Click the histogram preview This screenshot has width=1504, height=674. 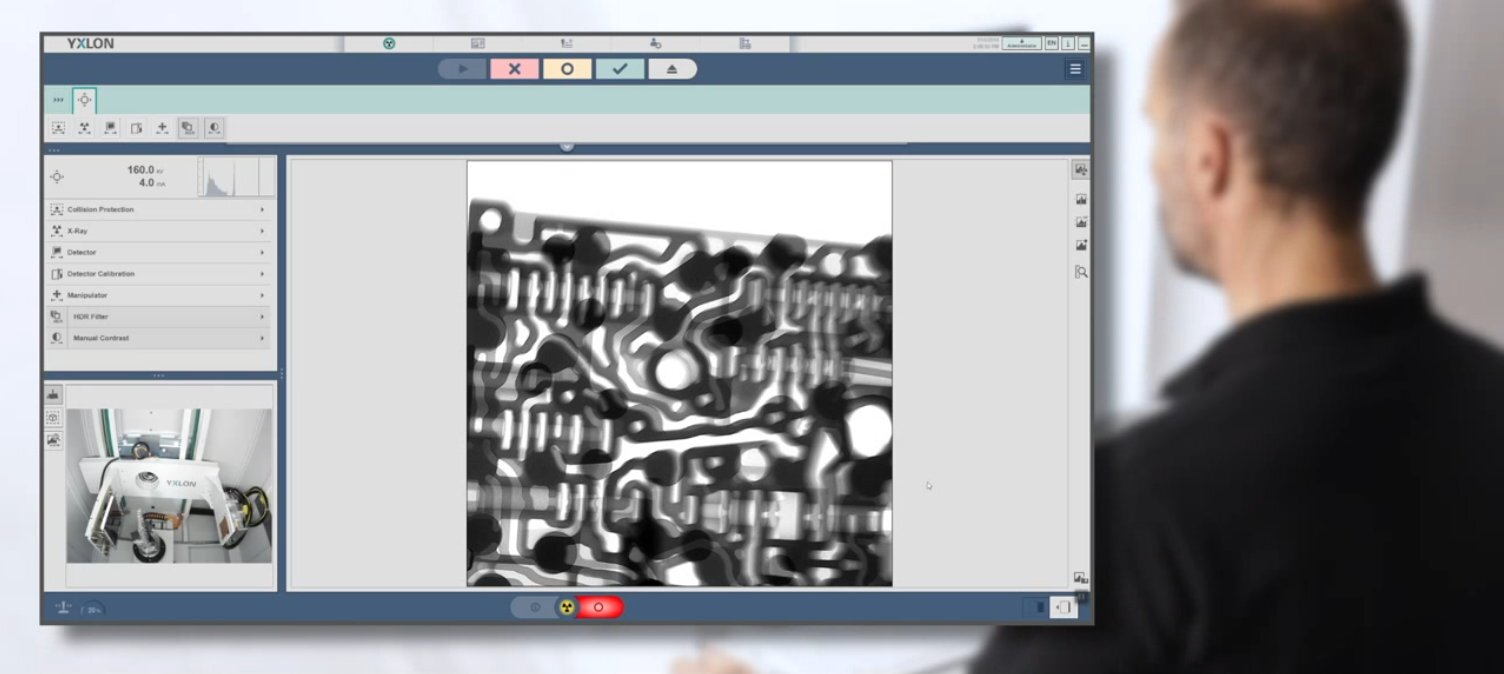(235, 177)
